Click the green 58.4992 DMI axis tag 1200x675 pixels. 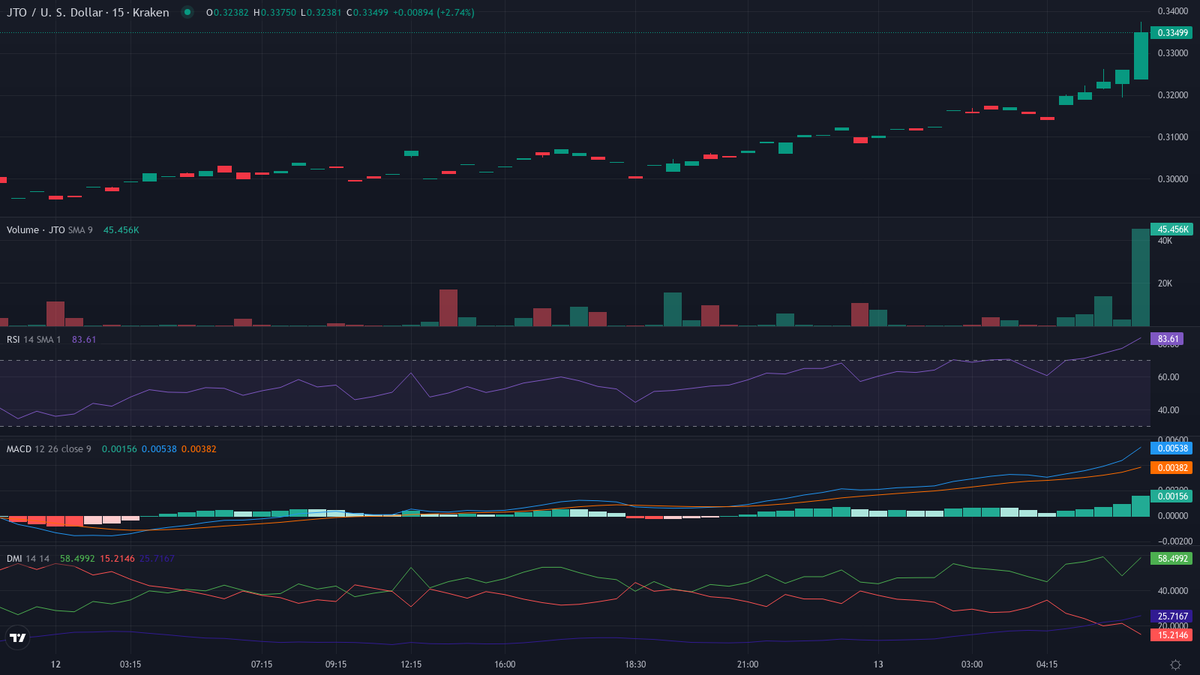tap(1171, 558)
